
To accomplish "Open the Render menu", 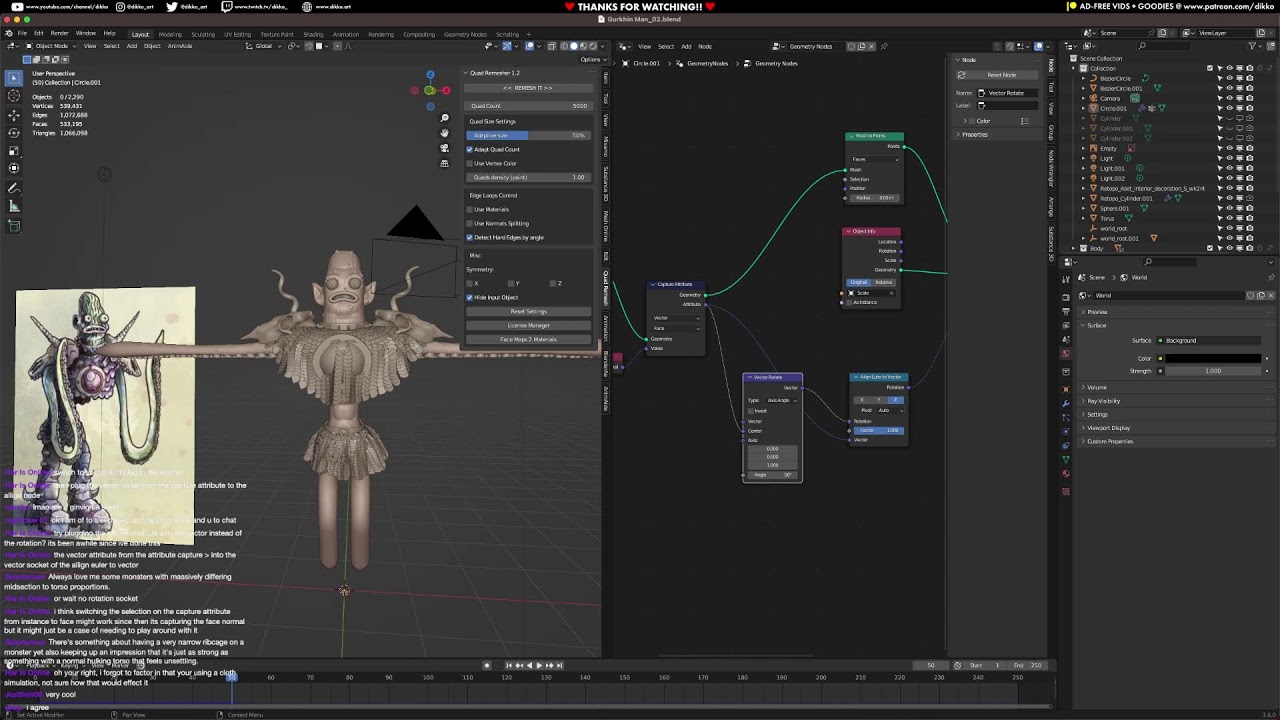I will 60,33.
